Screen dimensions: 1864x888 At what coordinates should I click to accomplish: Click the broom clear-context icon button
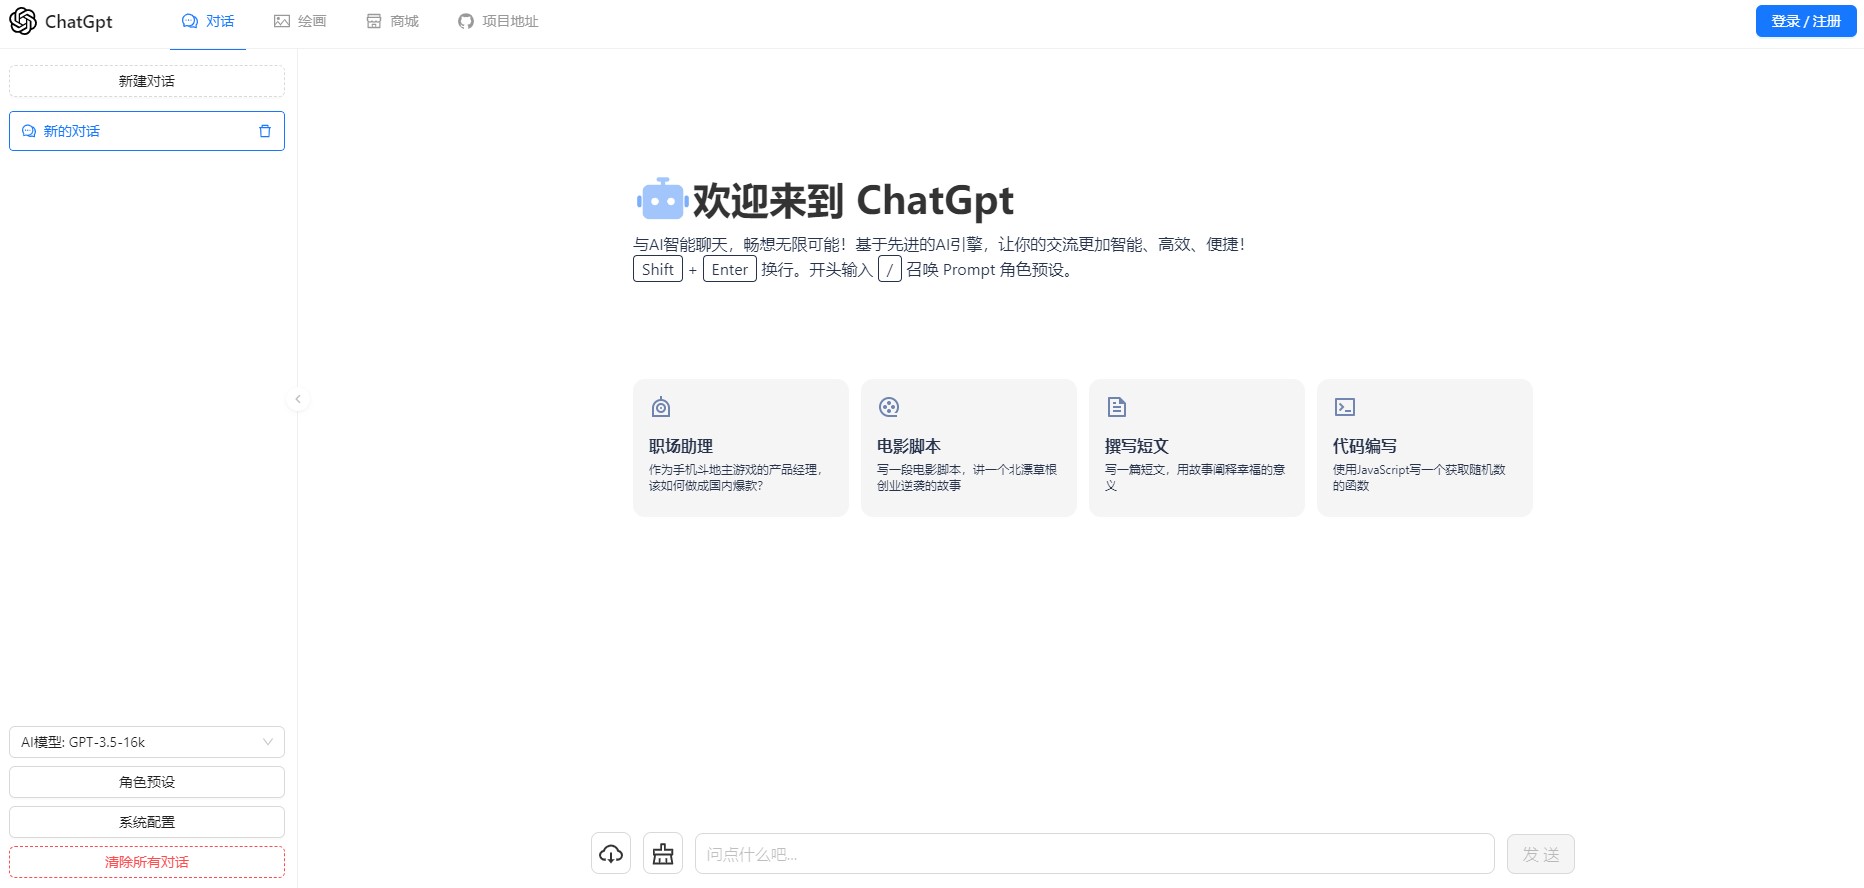click(x=663, y=854)
